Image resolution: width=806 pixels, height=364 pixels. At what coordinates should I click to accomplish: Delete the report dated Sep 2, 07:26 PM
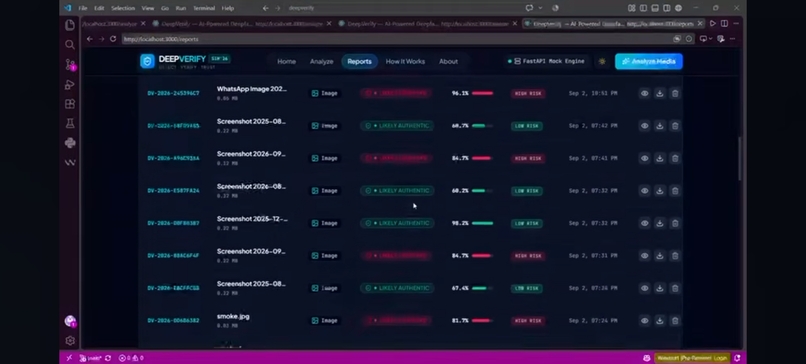675,288
